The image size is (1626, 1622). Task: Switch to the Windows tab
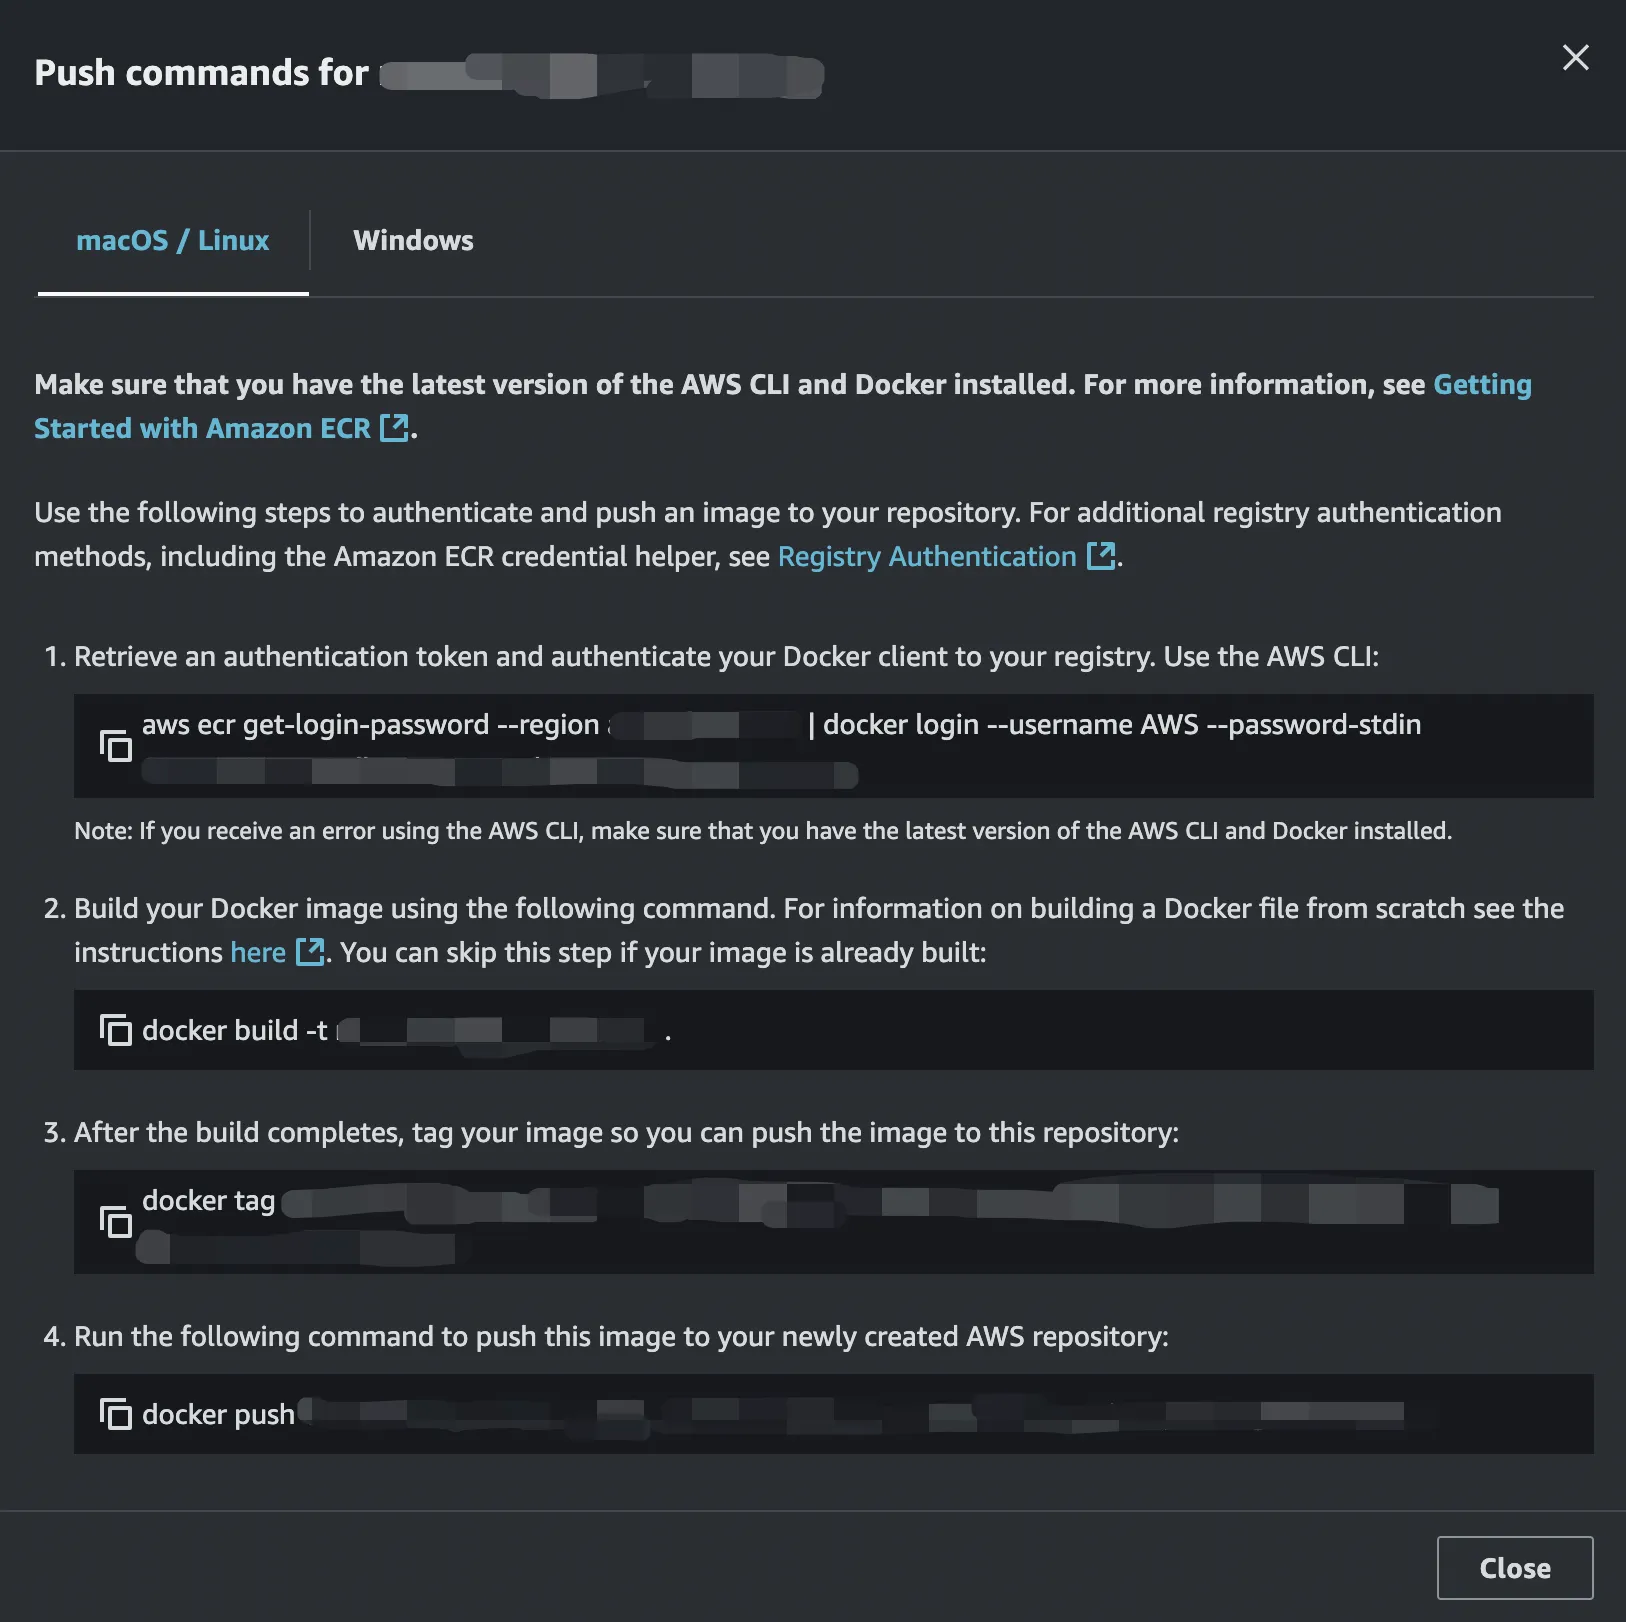click(413, 241)
